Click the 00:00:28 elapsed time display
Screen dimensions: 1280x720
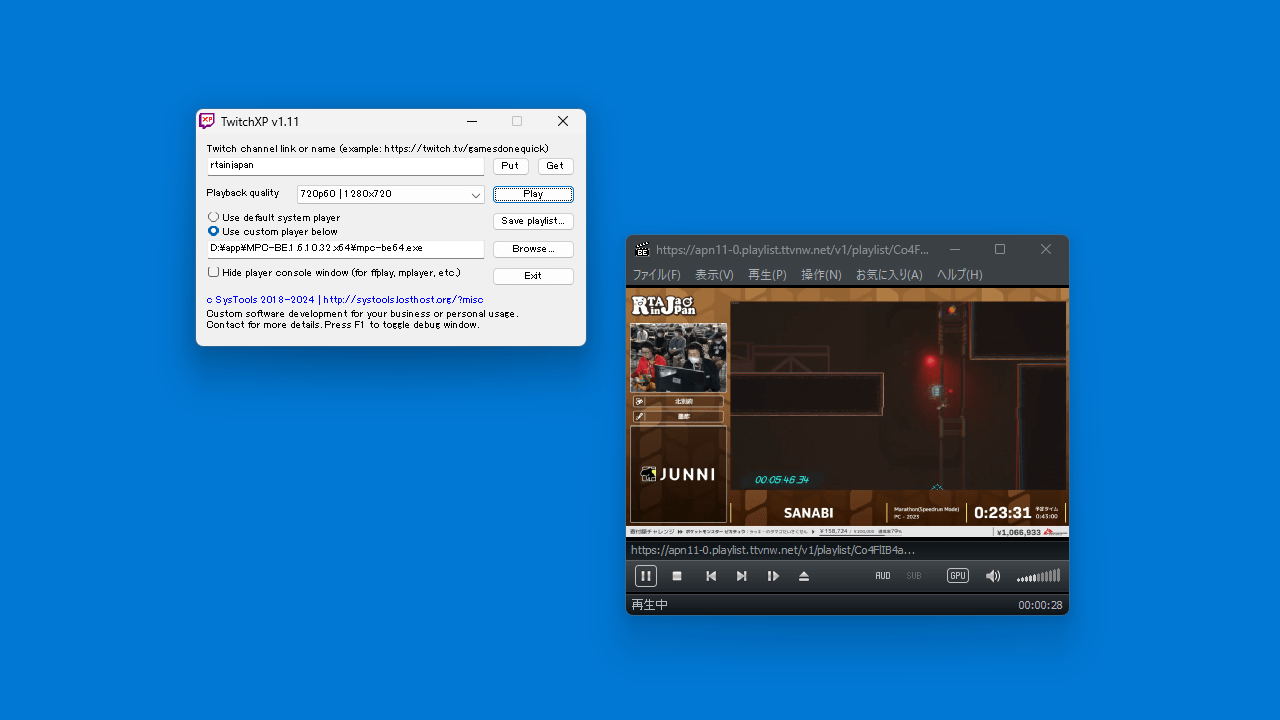point(1040,605)
